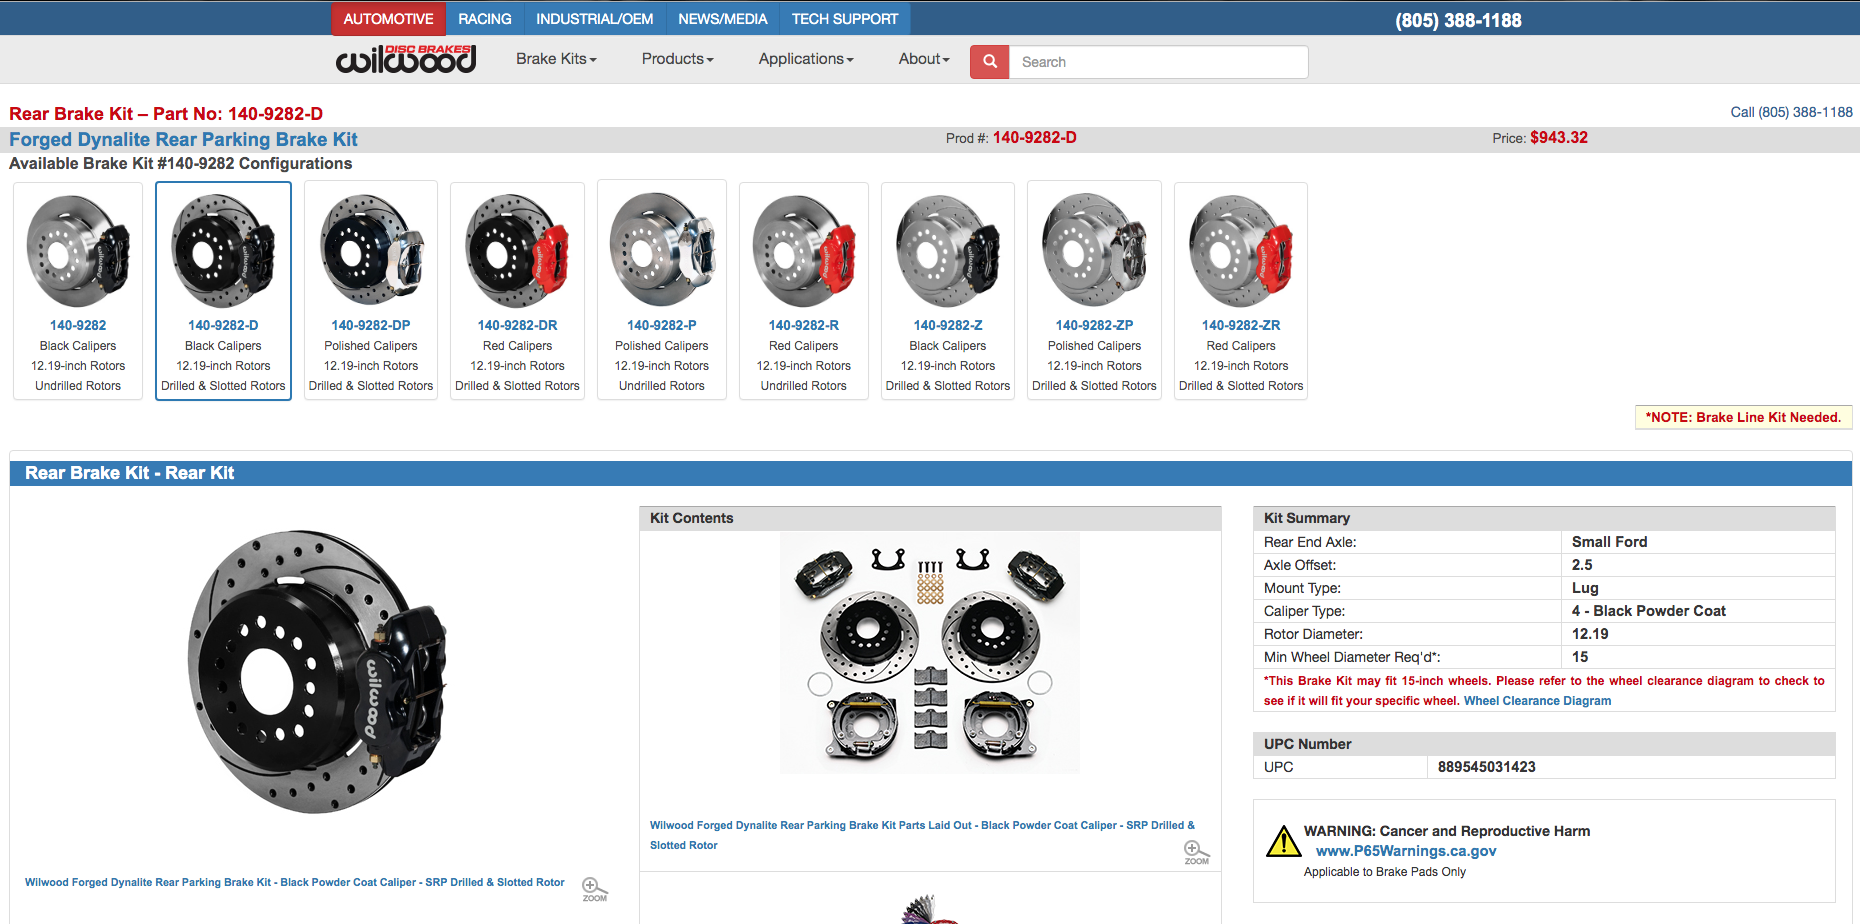The image size is (1860, 924).
Task: Visit the www.P65Warnings.ca.gov link
Action: pyautogui.click(x=1406, y=851)
